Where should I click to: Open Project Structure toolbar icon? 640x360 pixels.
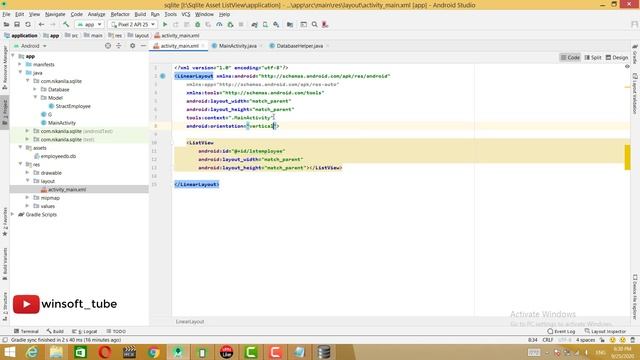pyautogui.click(x=290, y=24)
